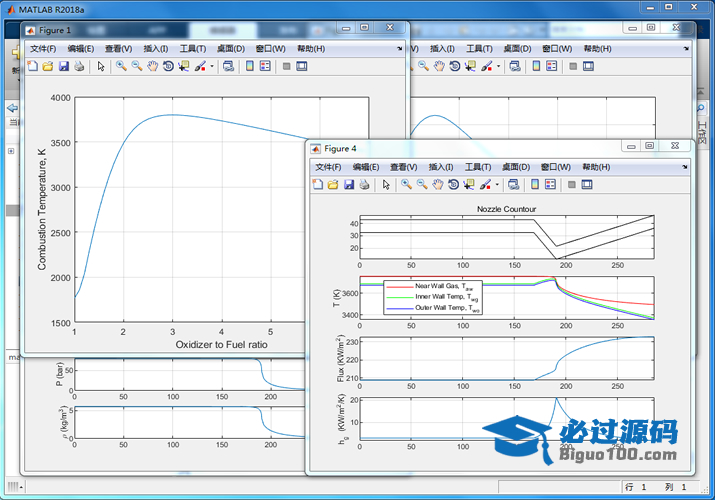Print Figure 4 with the printer icon

[x=364, y=185]
